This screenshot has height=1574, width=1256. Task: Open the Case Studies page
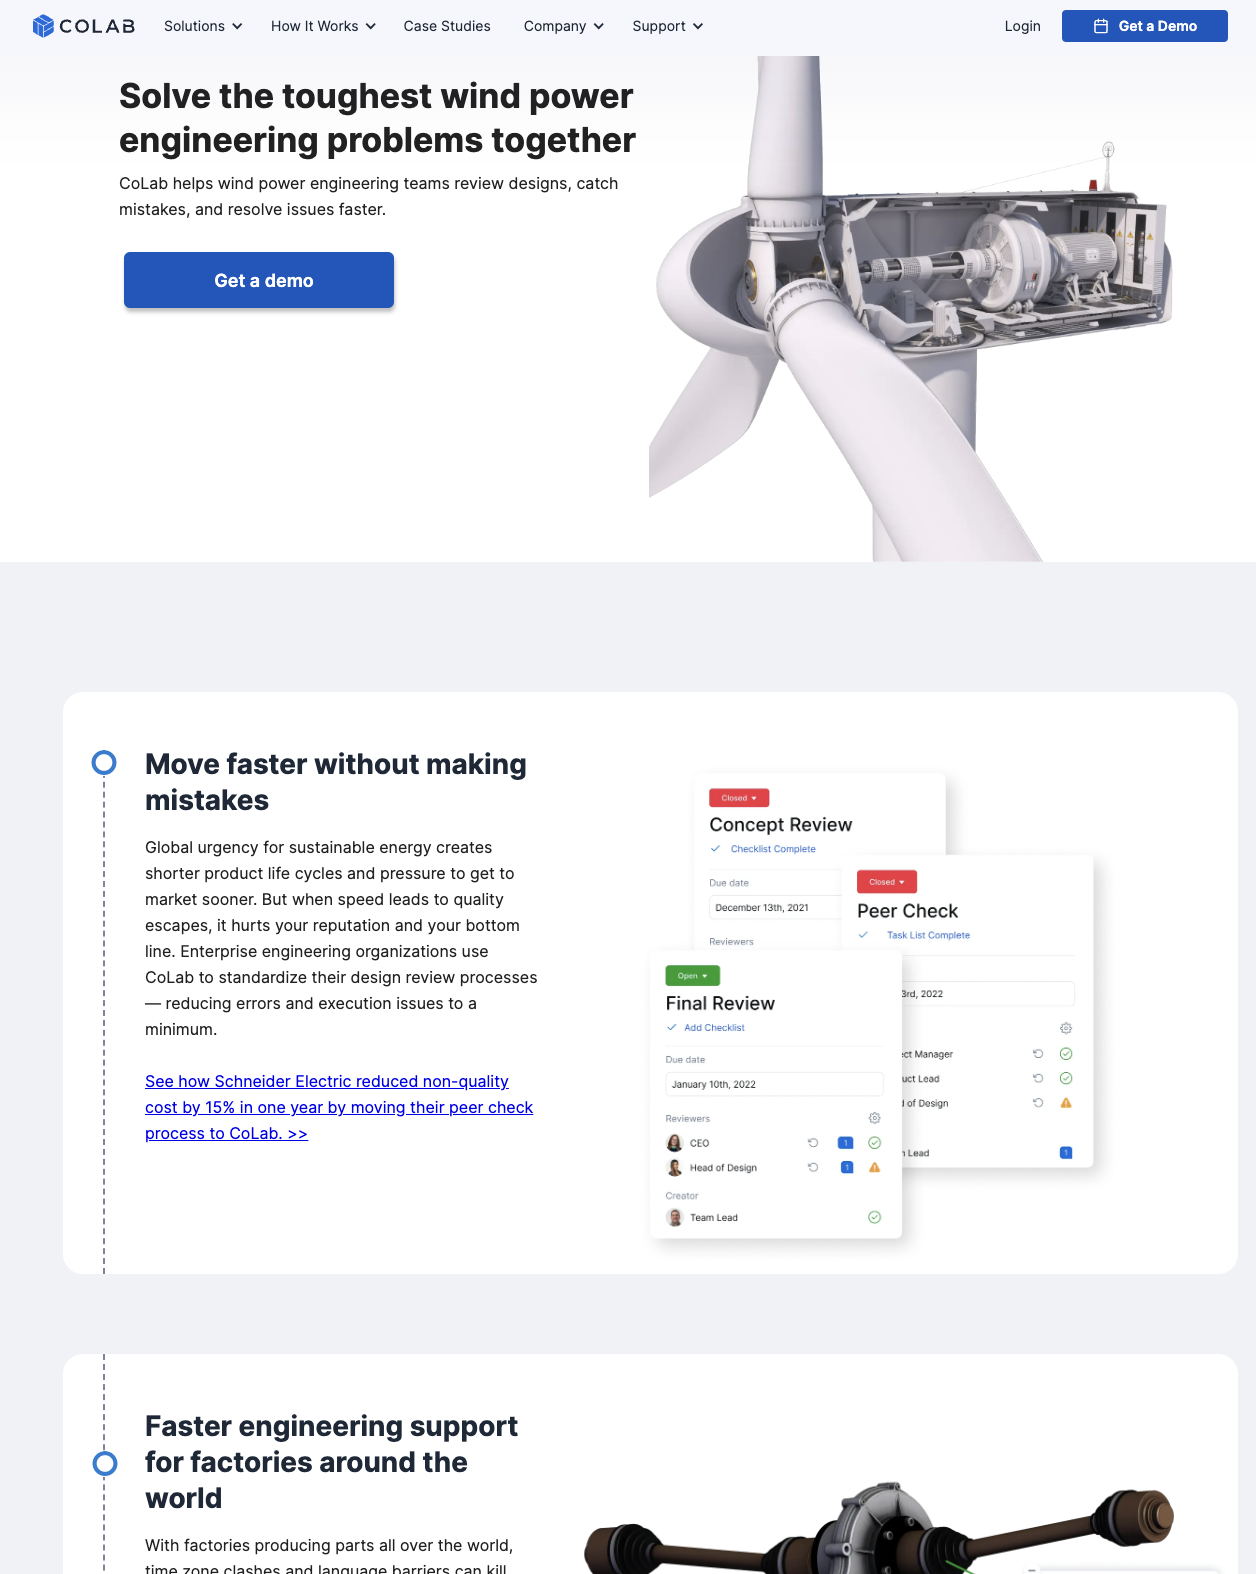coord(447,26)
